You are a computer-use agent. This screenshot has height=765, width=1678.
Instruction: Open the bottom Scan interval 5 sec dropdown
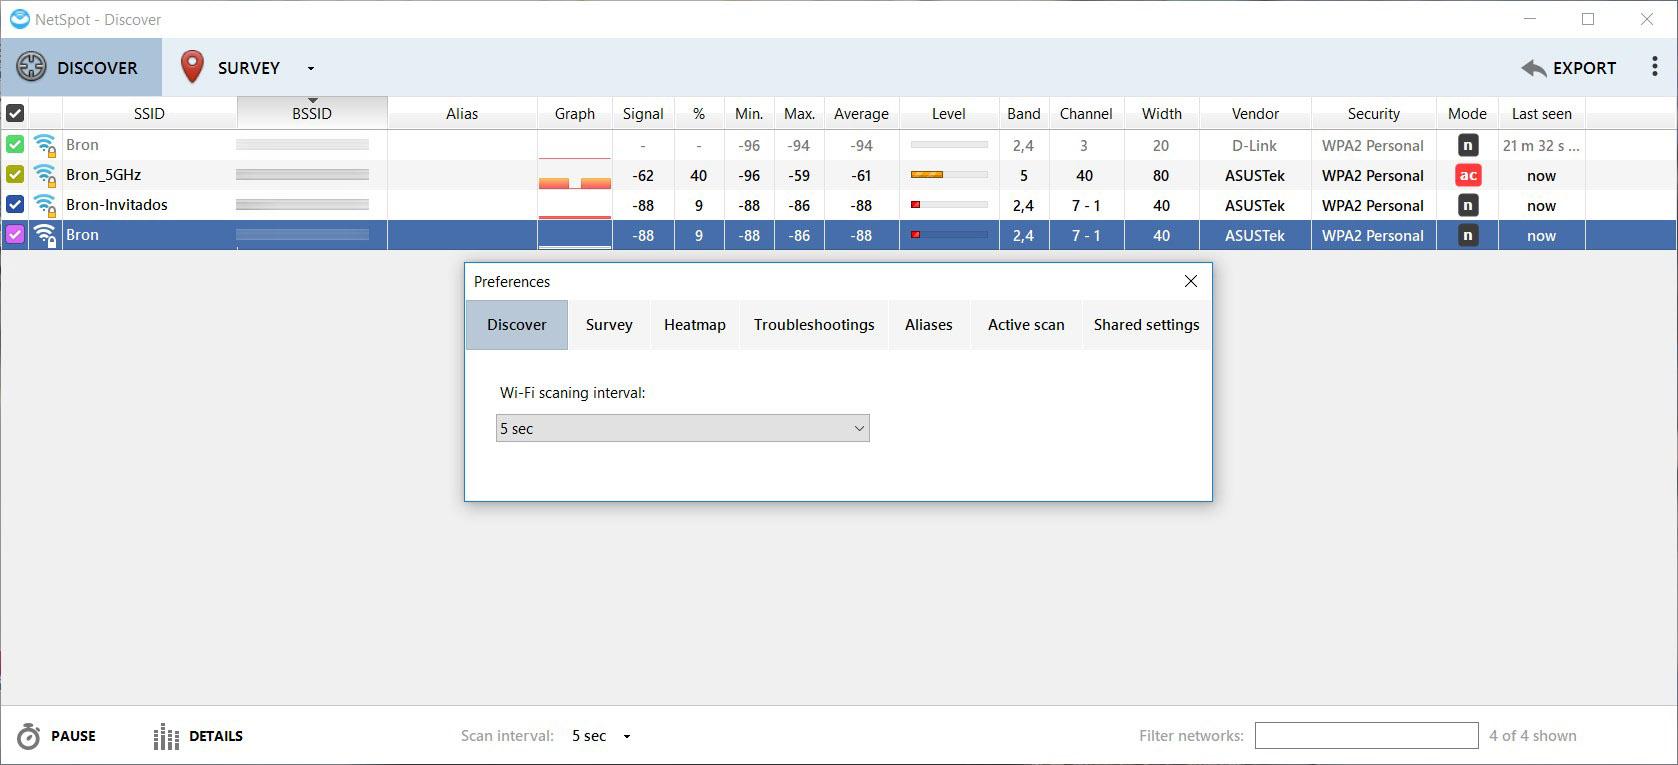pyautogui.click(x=601, y=736)
